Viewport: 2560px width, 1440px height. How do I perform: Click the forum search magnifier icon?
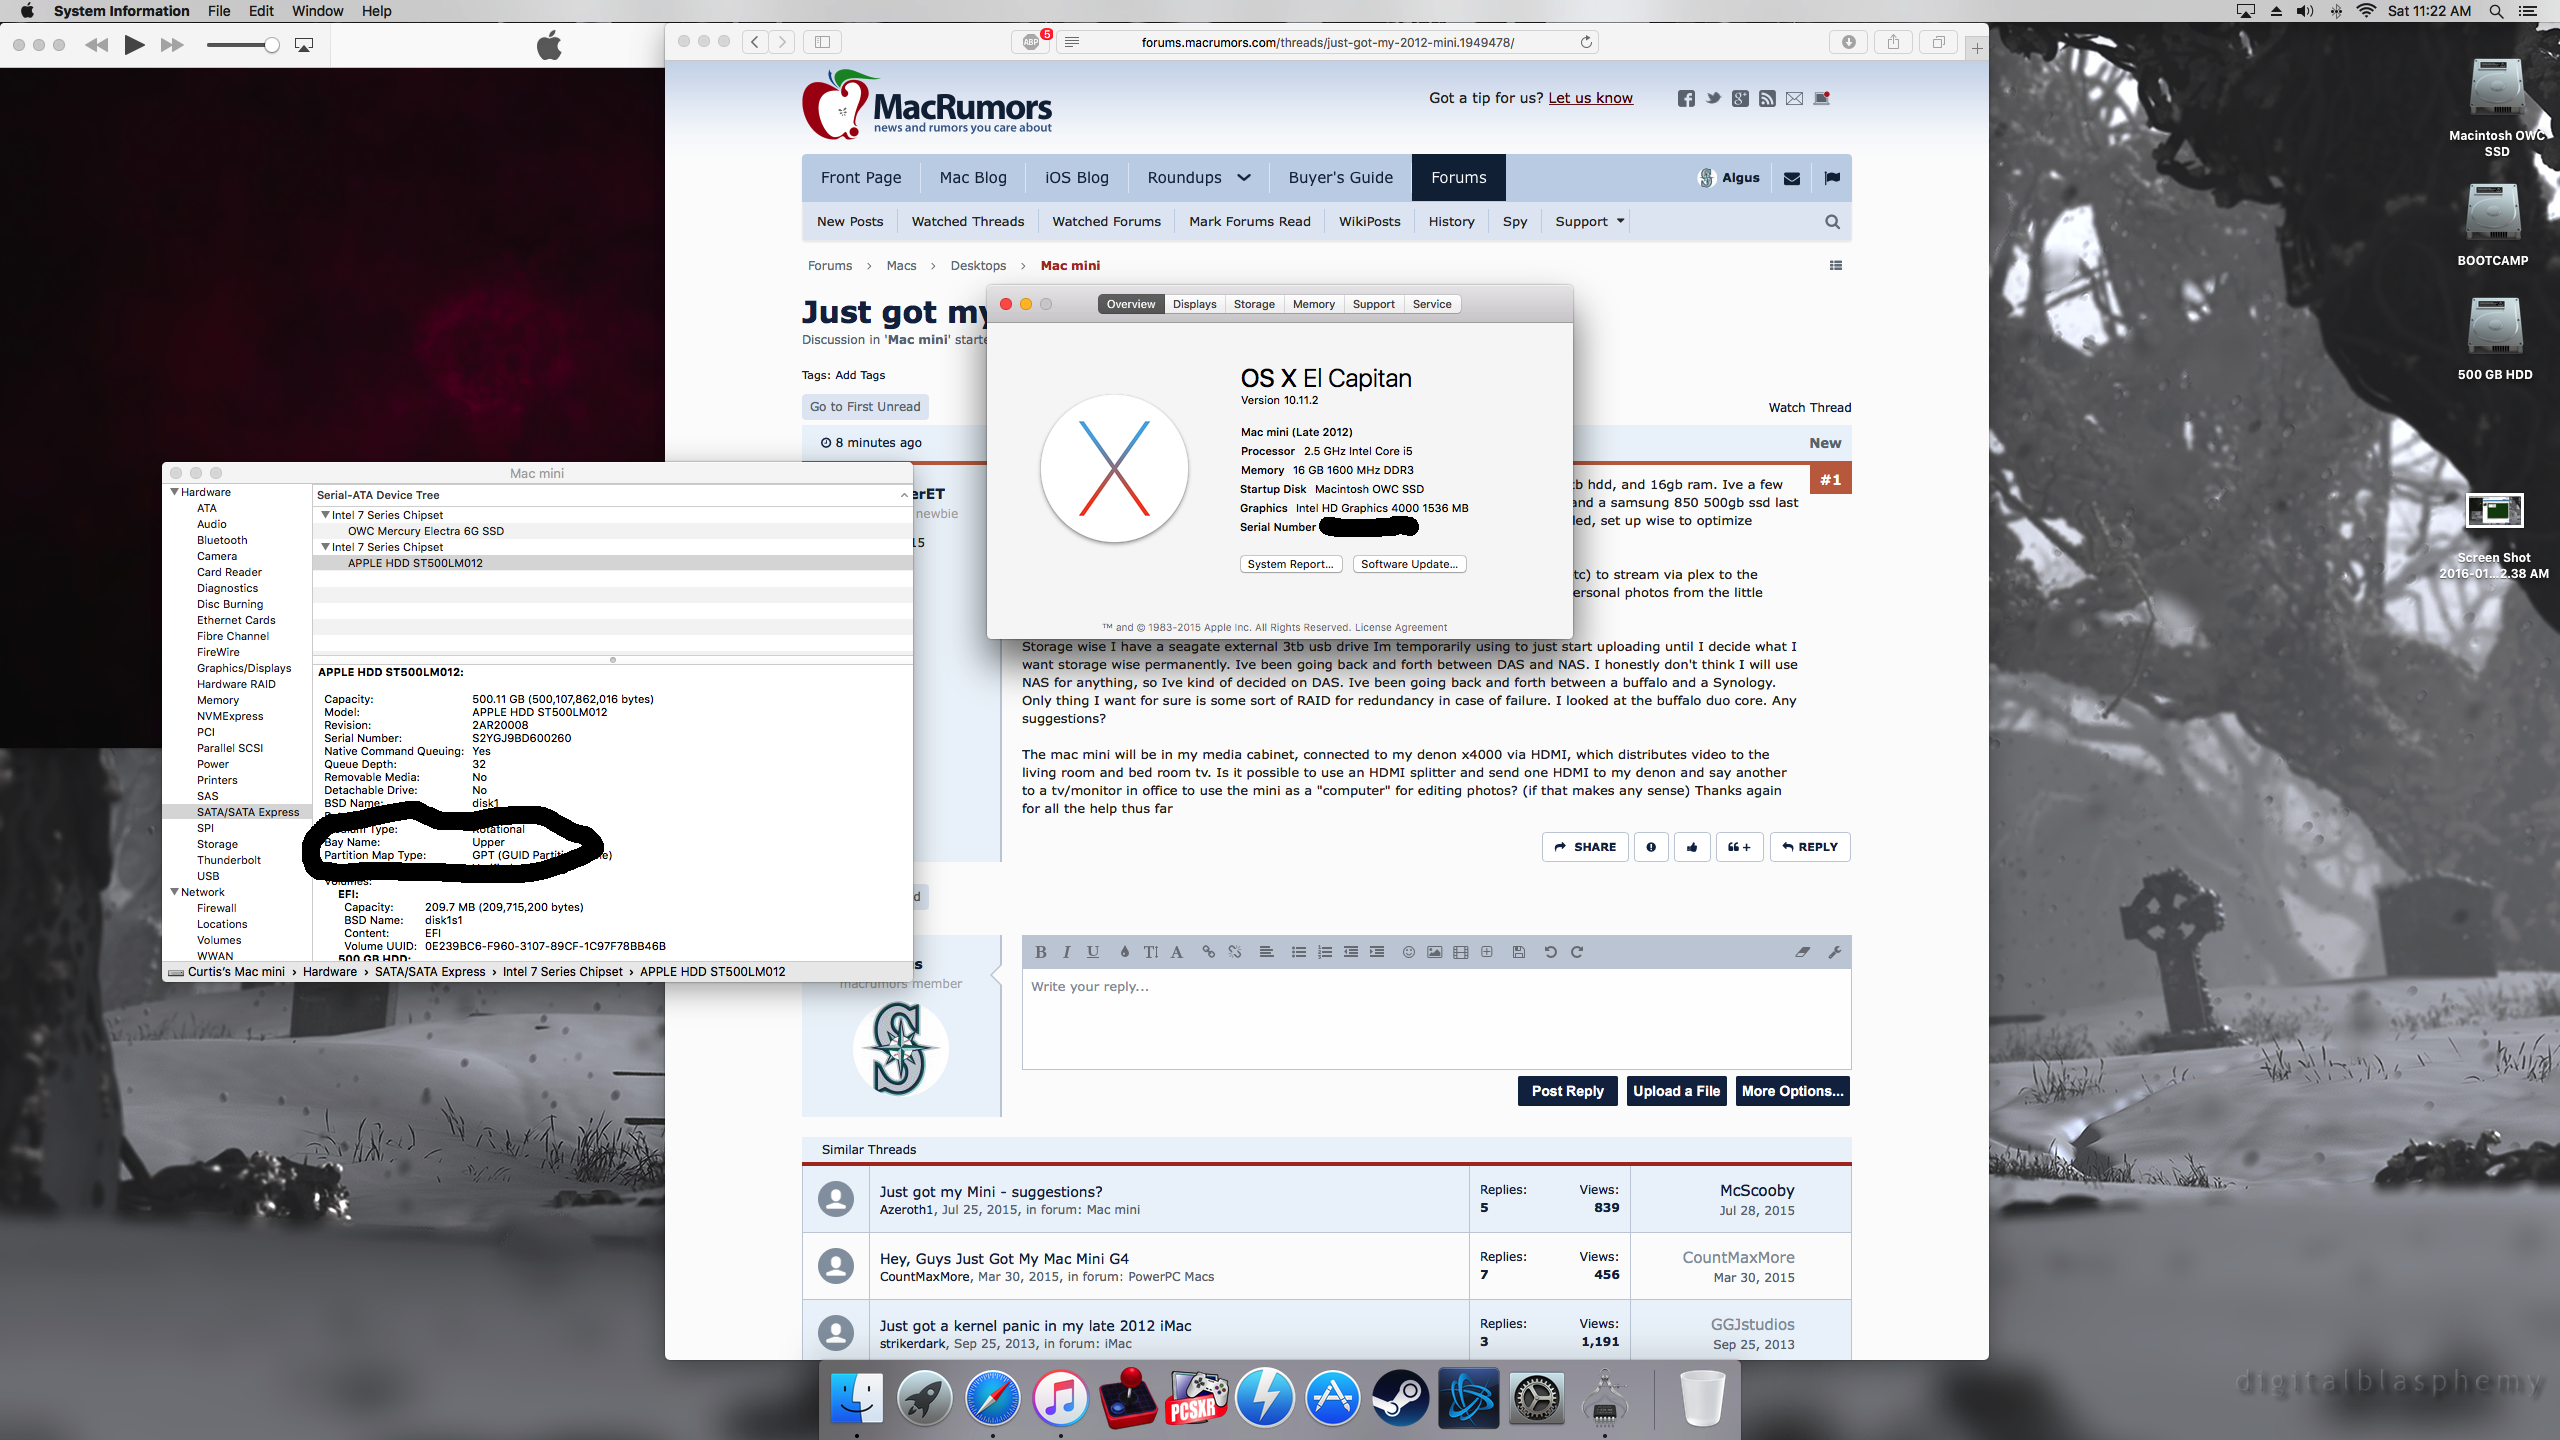[1832, 222]
